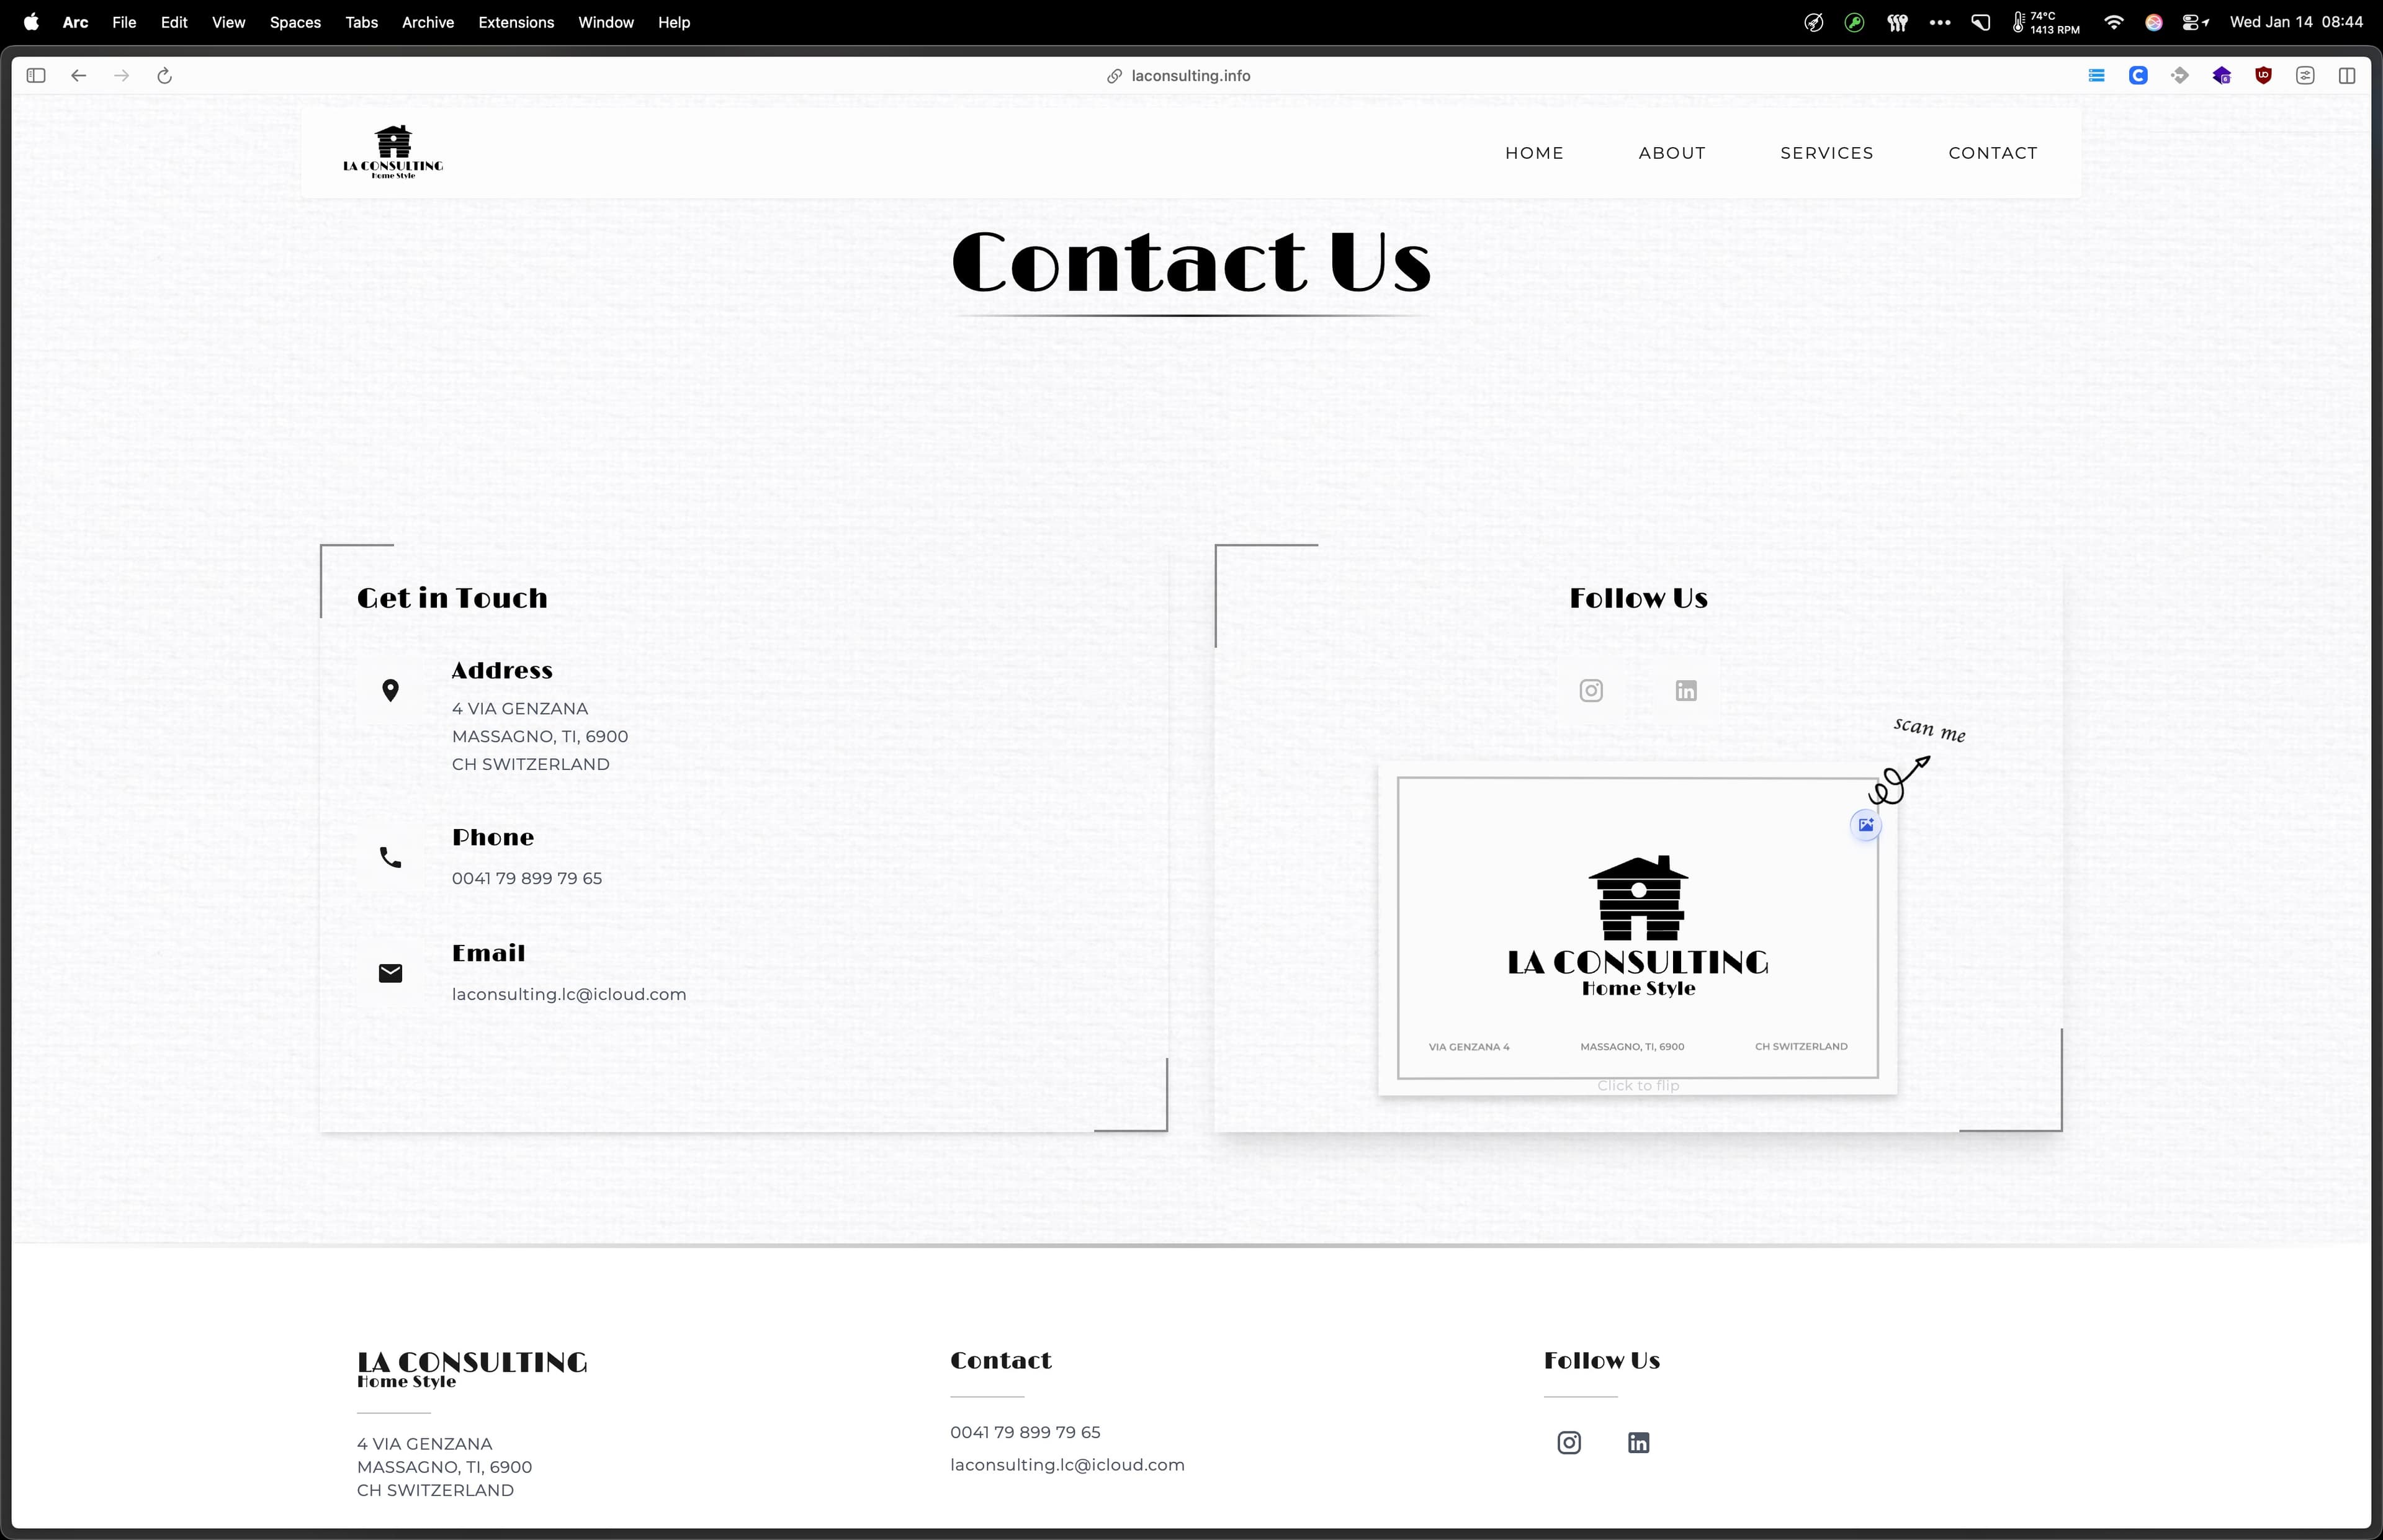The width and height of the screenshot is (2383, 1540).
Task: Open the CONTACT page link
Action: [x=1992, y=153]
